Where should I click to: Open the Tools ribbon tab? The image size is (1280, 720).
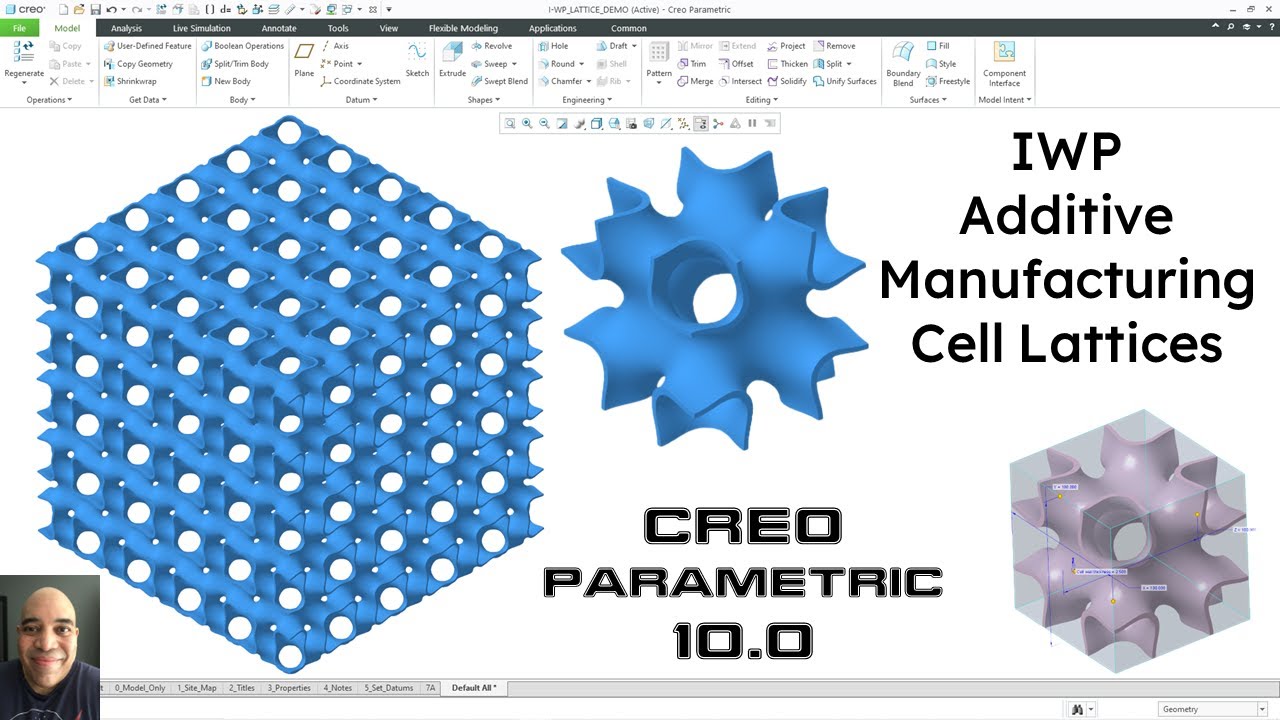coord(338,28)
